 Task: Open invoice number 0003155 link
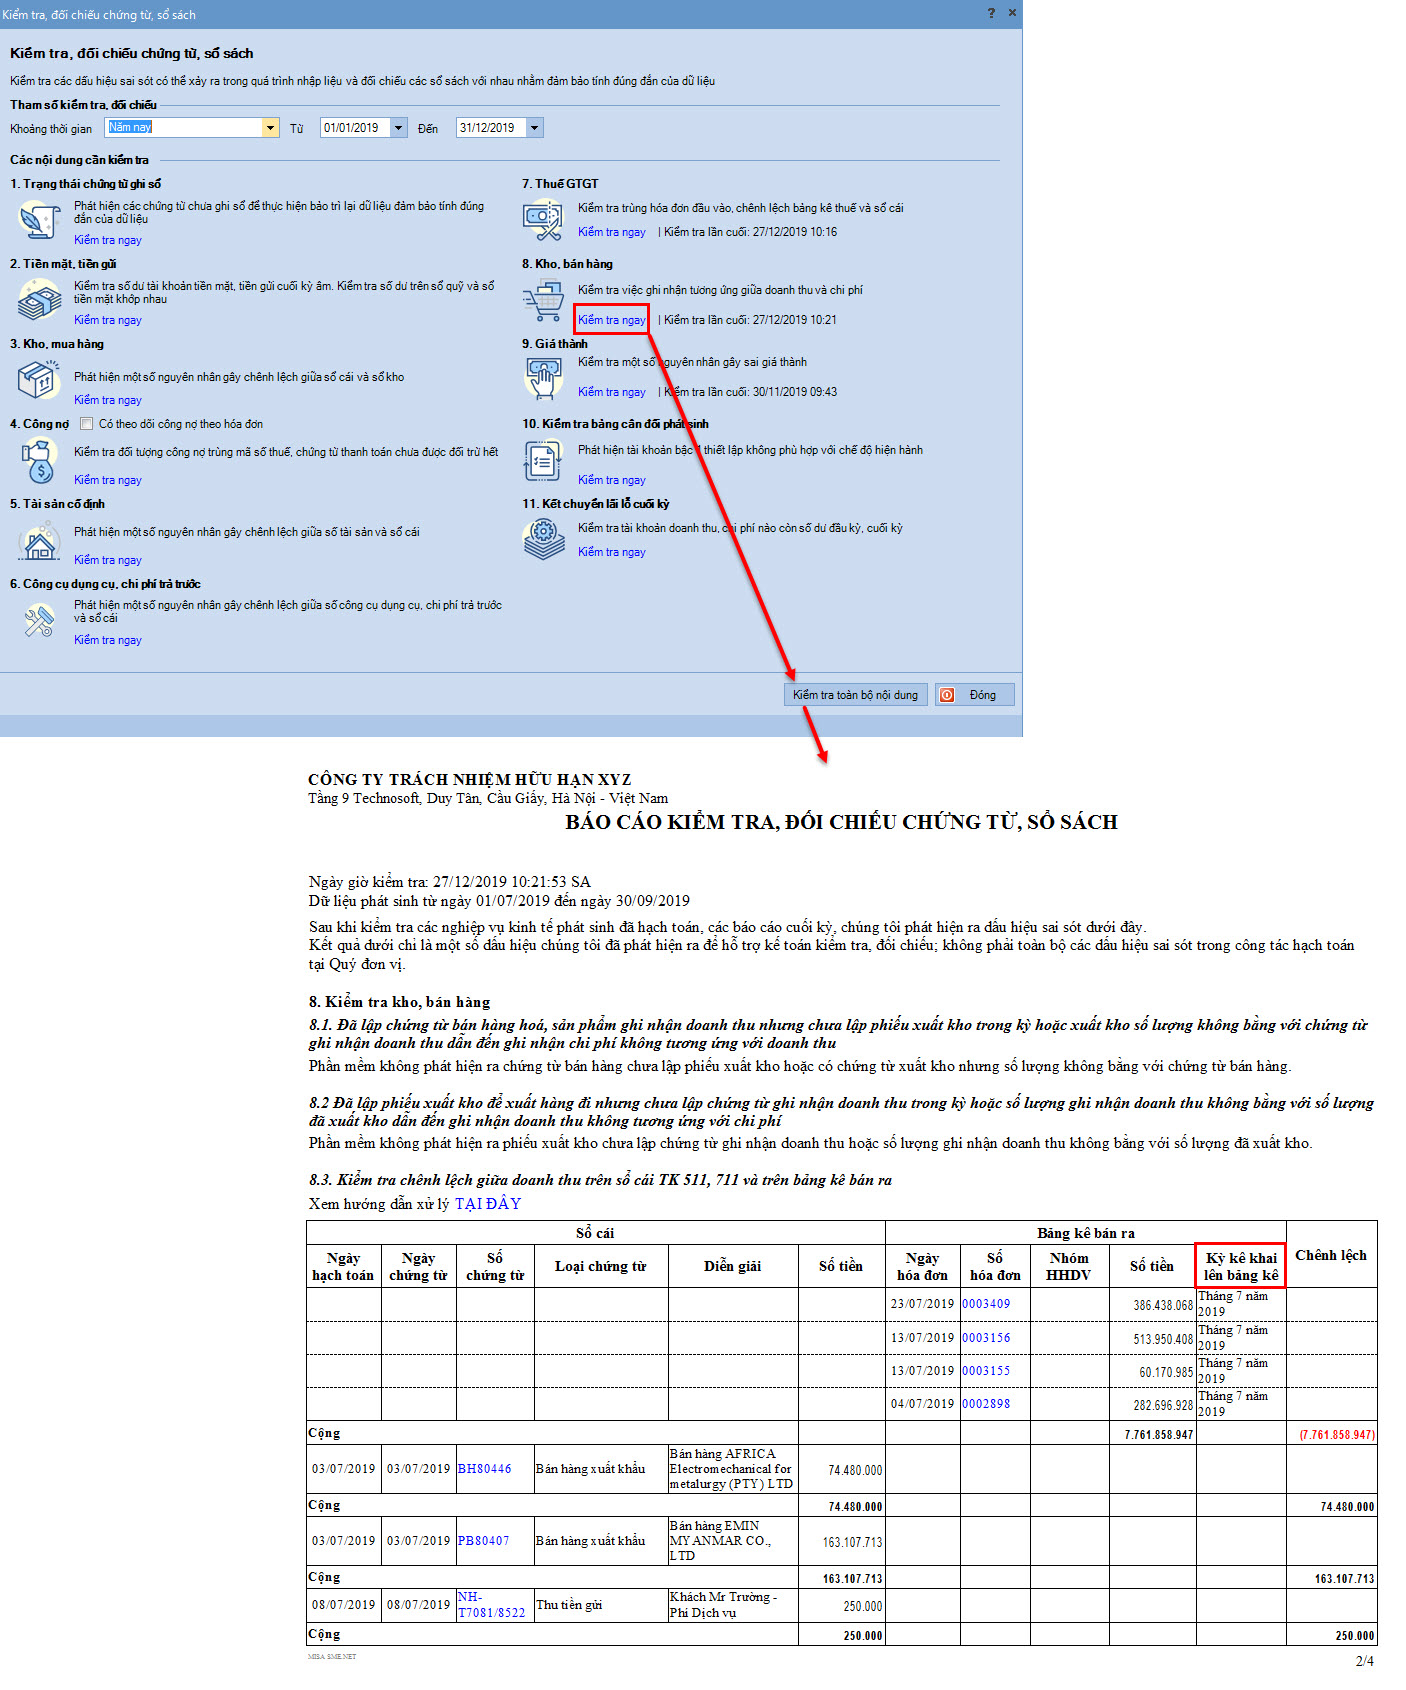click(986, 1371)
